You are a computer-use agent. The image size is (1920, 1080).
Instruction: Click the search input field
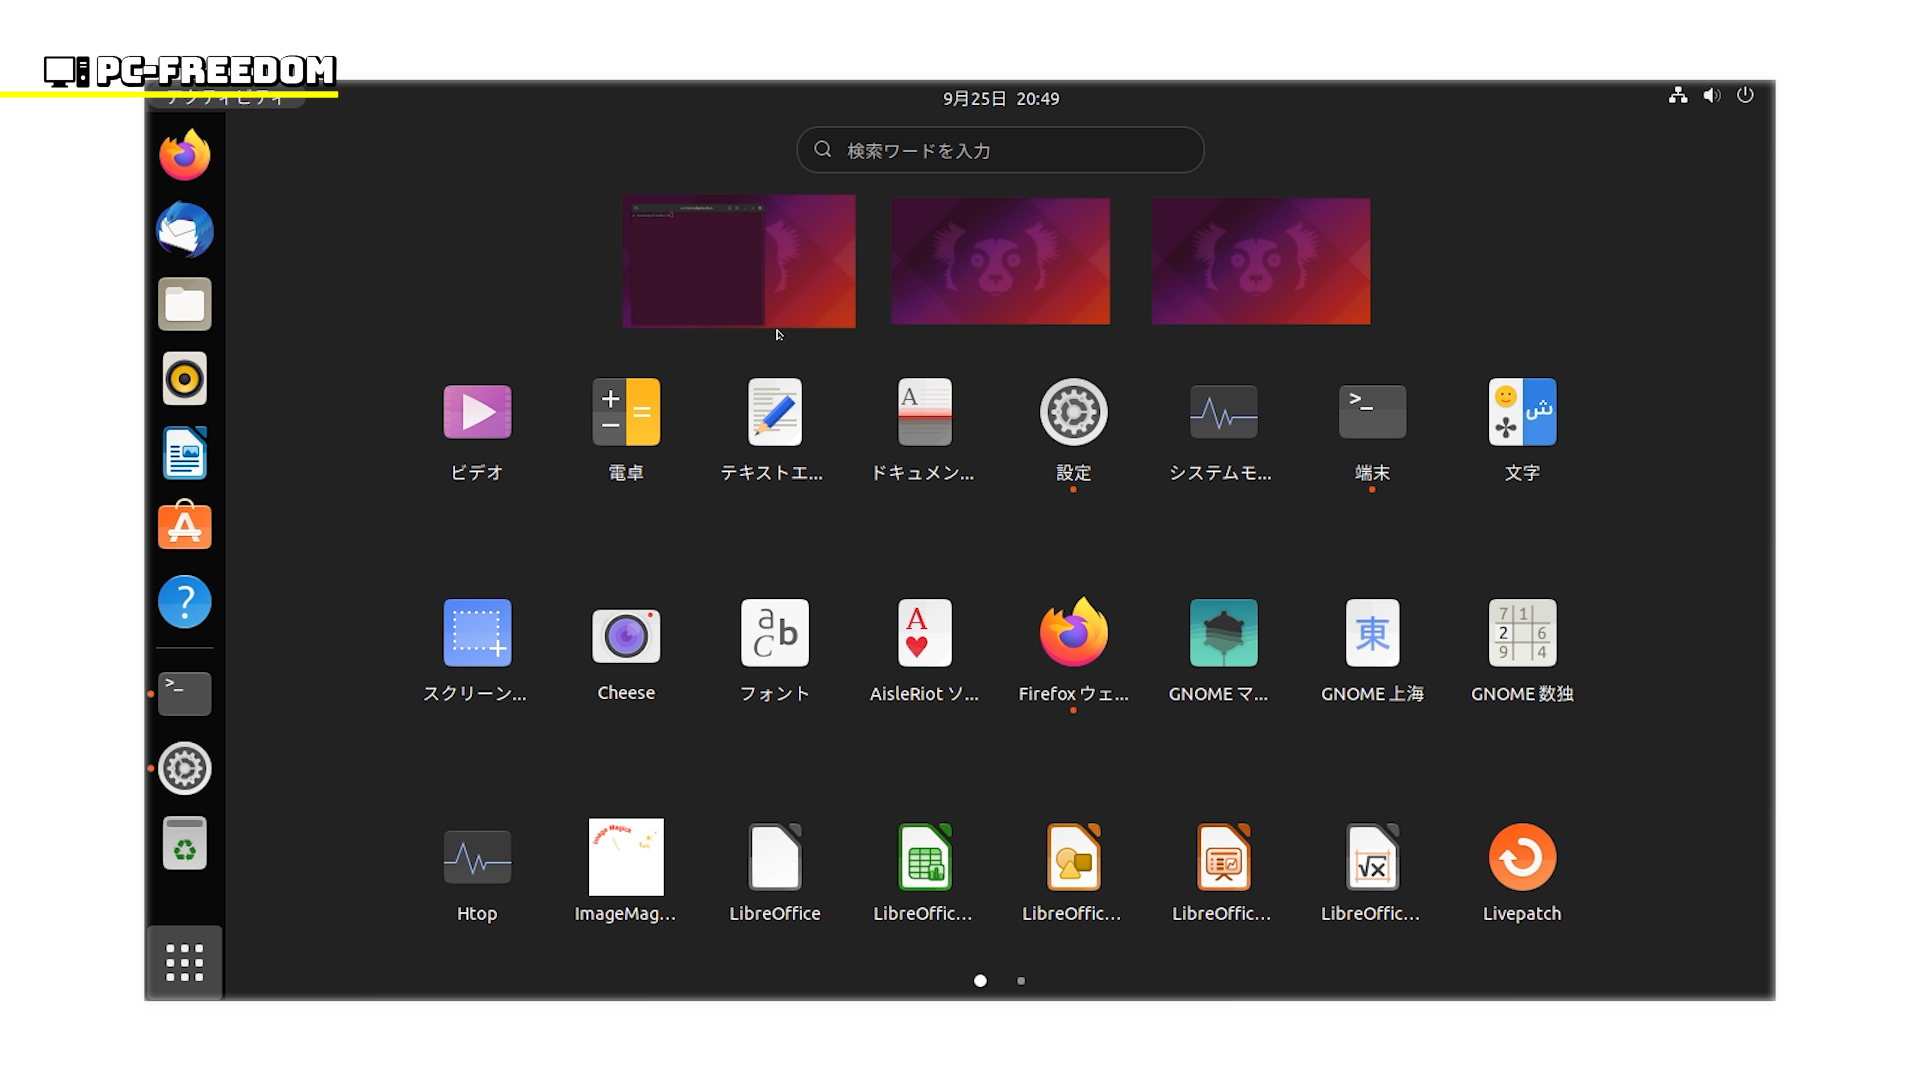pos(1000,150)
